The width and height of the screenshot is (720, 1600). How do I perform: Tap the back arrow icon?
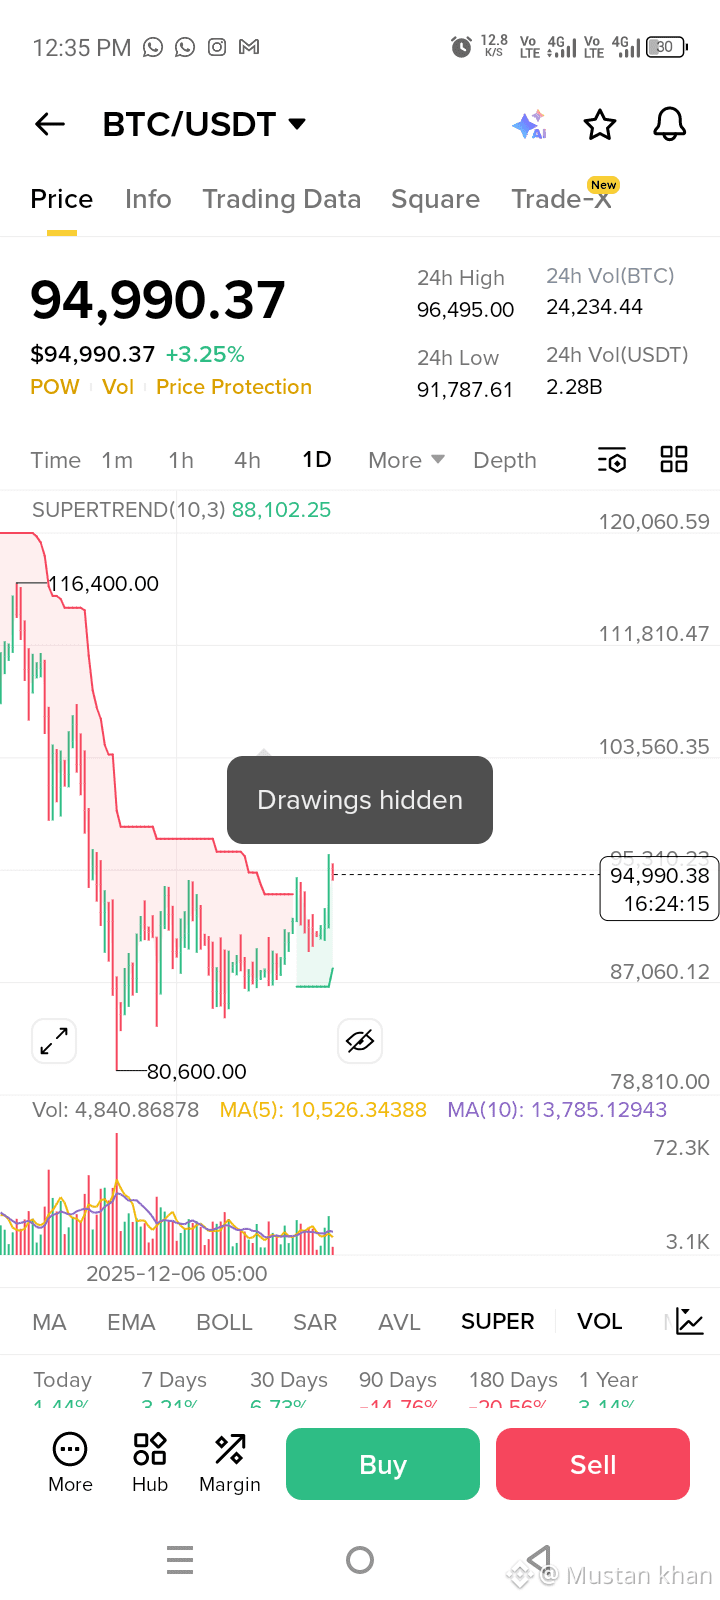tap(50, 124)
